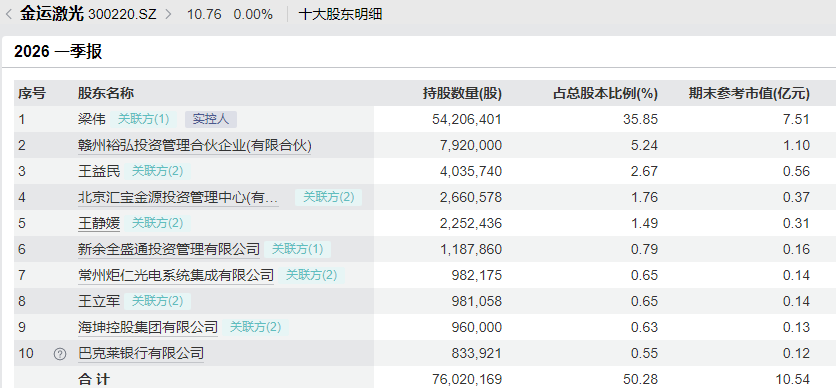Click share count 2,252,436

[x=472, y=223]
